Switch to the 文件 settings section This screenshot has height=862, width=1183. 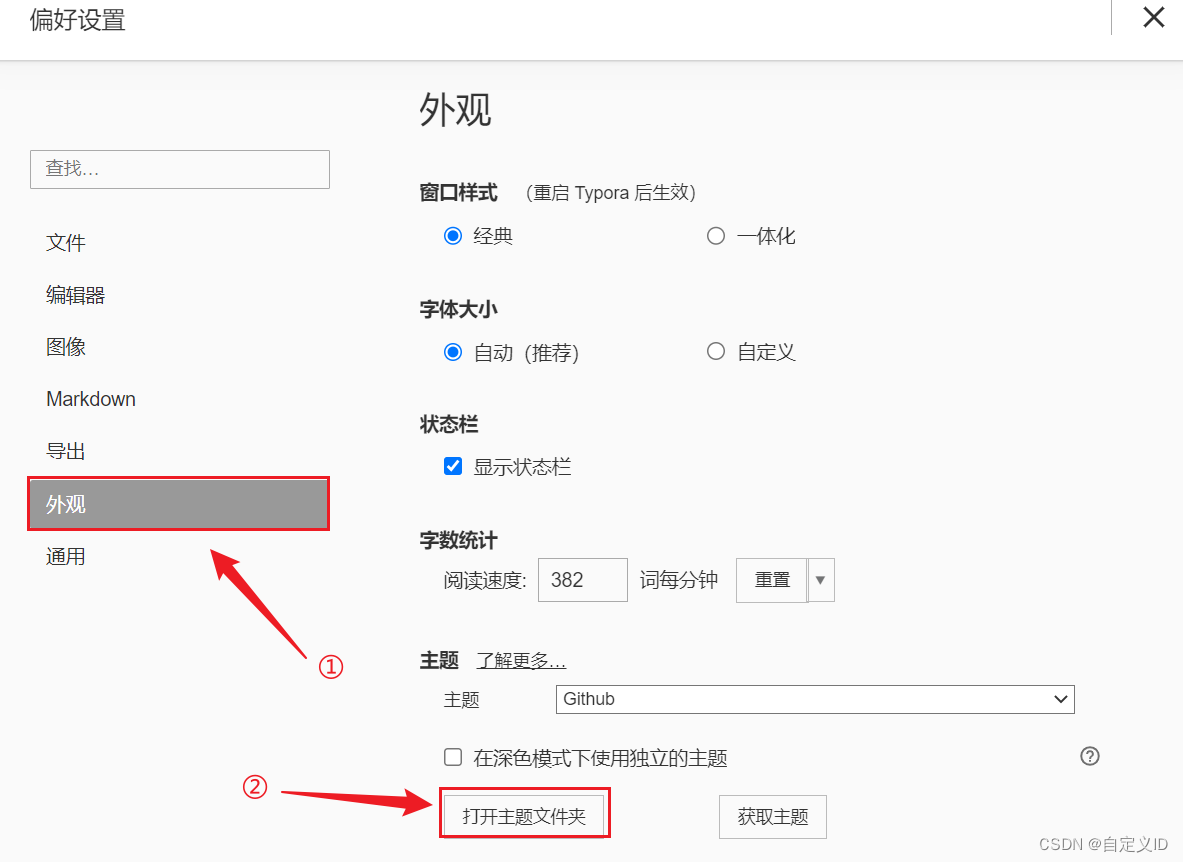66,242
